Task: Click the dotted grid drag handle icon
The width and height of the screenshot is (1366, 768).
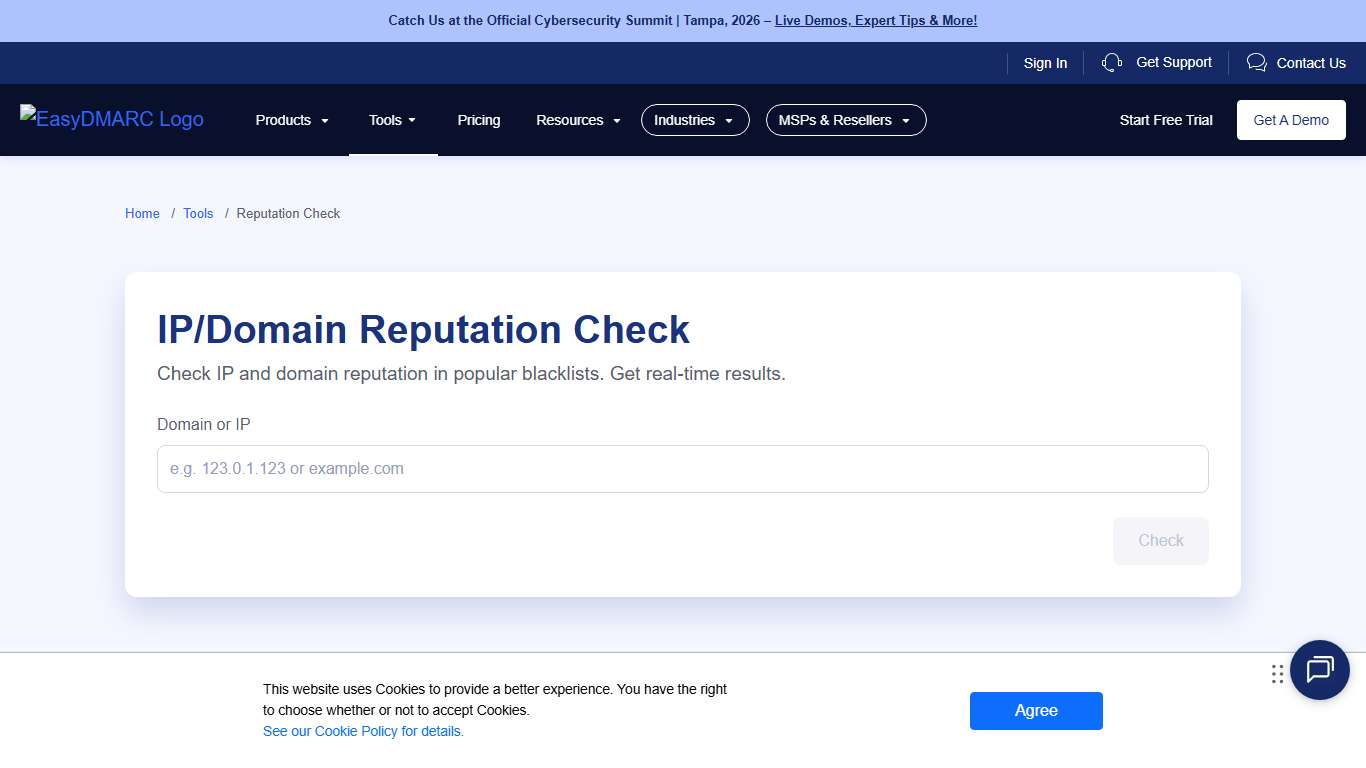Action: 1277,674
